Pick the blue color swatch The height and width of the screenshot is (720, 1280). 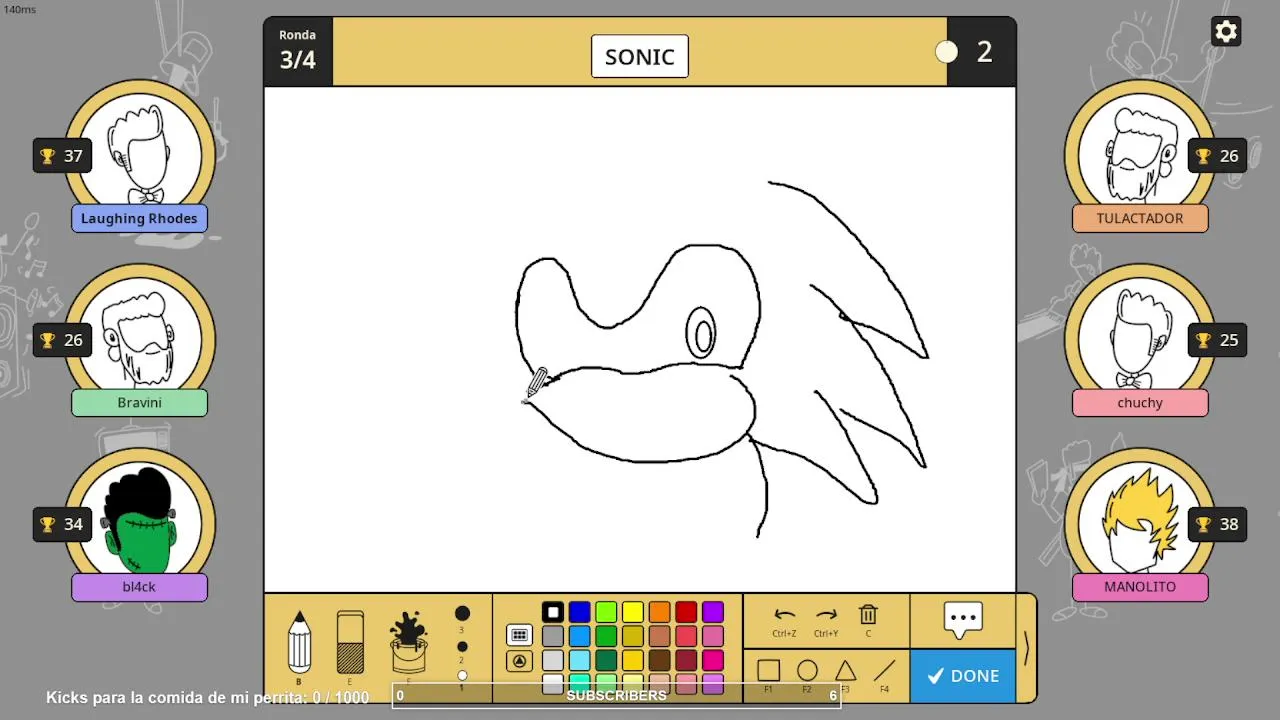point(580,612)
